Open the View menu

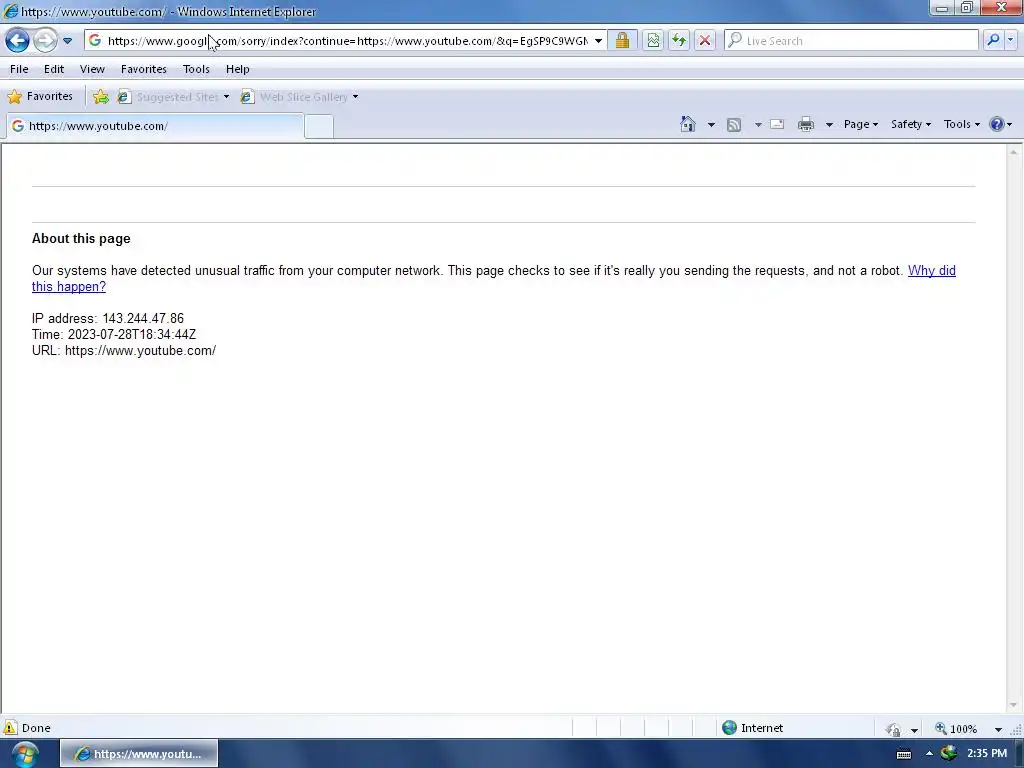tap(92, 69)
